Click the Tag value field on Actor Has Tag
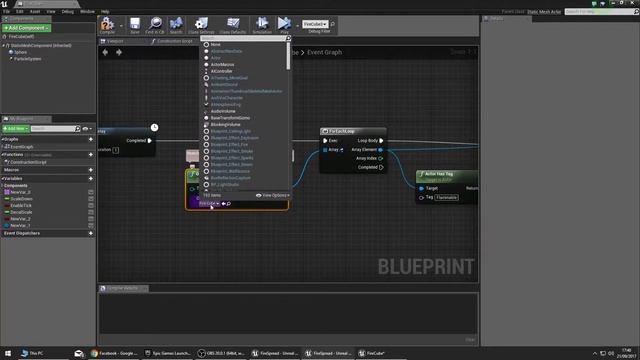This screenshot has width=640, height=360. coord(446,198)
